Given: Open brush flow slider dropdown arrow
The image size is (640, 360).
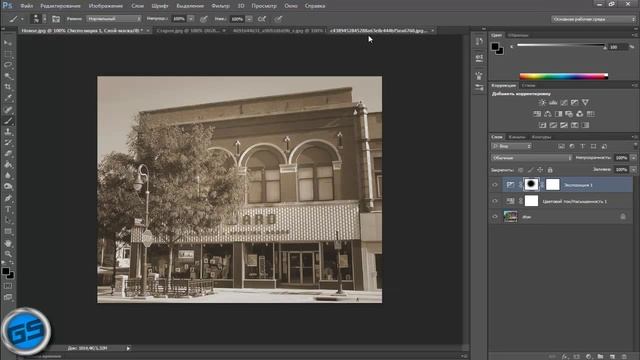Looking at the screenshot, I should (x=249, y=19).
